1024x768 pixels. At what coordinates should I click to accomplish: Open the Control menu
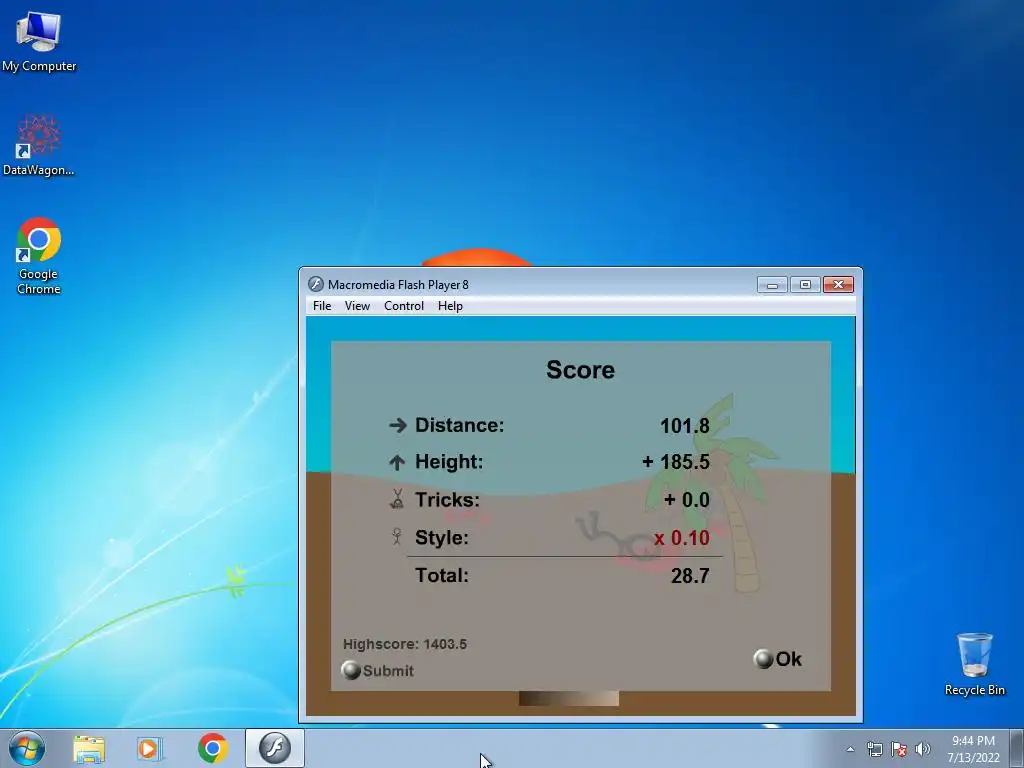tap(404, 306)
